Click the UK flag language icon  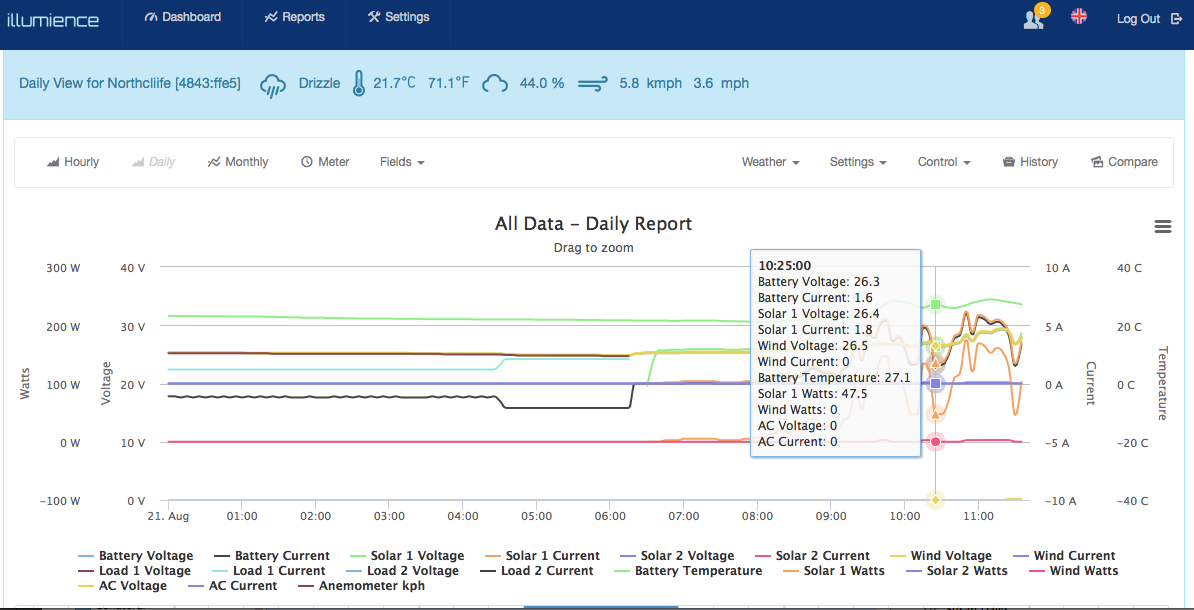(1078, 17)
